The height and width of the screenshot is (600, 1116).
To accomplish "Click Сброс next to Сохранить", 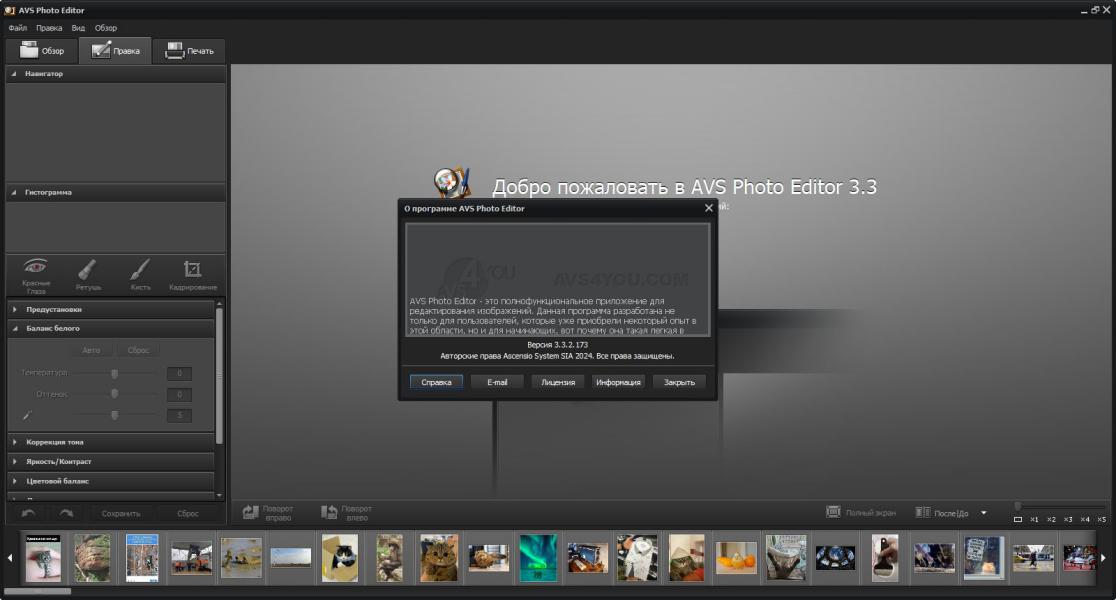I will coord(188,513).
